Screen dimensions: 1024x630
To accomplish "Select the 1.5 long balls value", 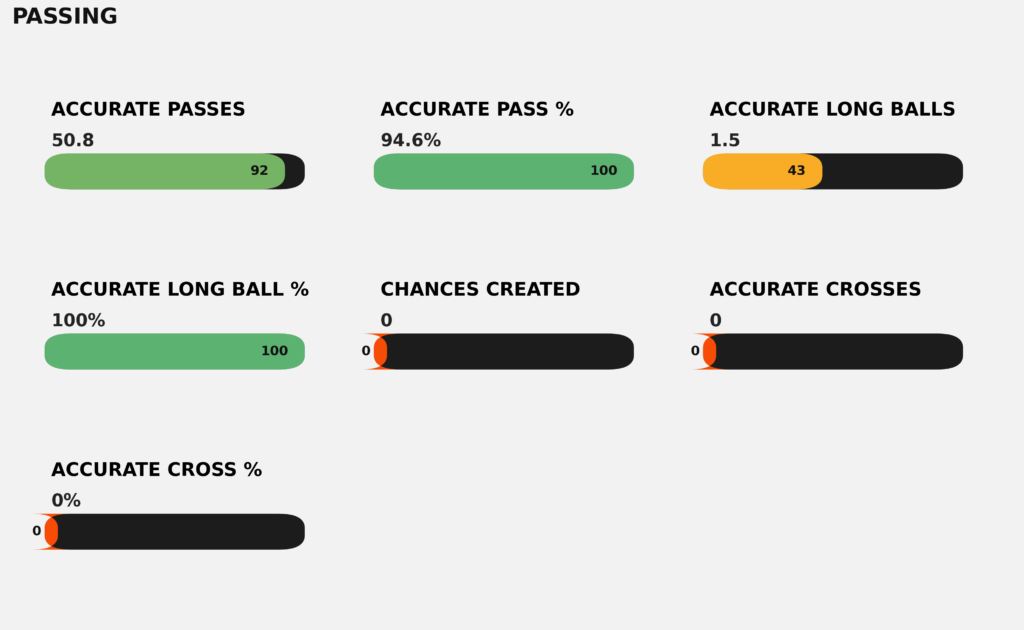I will click(725, 141).
